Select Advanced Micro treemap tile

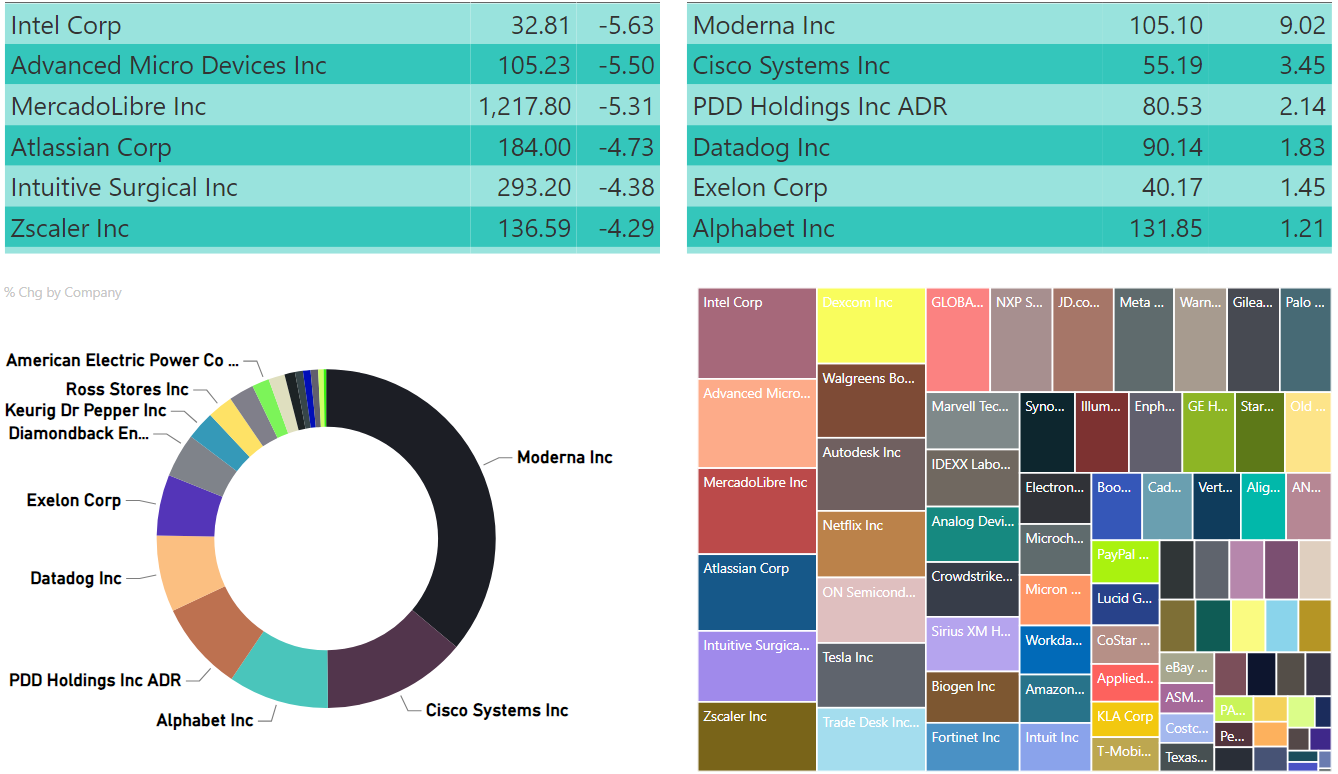tap(757, 423)
